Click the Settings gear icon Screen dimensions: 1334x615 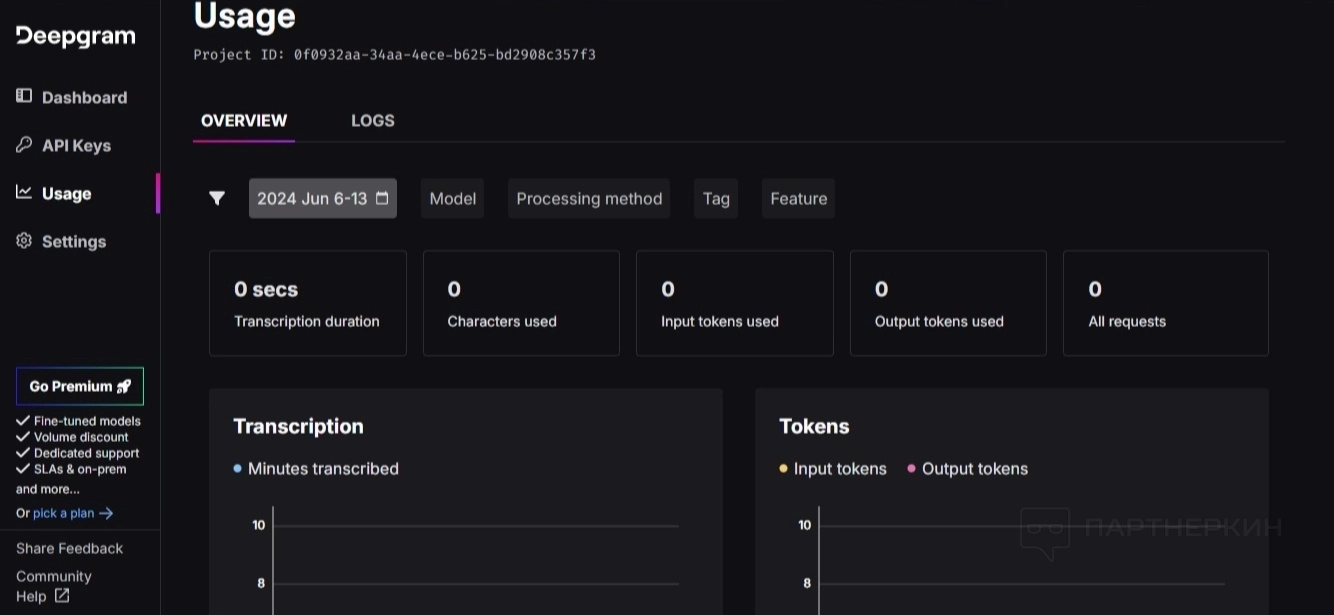point(24,241)
